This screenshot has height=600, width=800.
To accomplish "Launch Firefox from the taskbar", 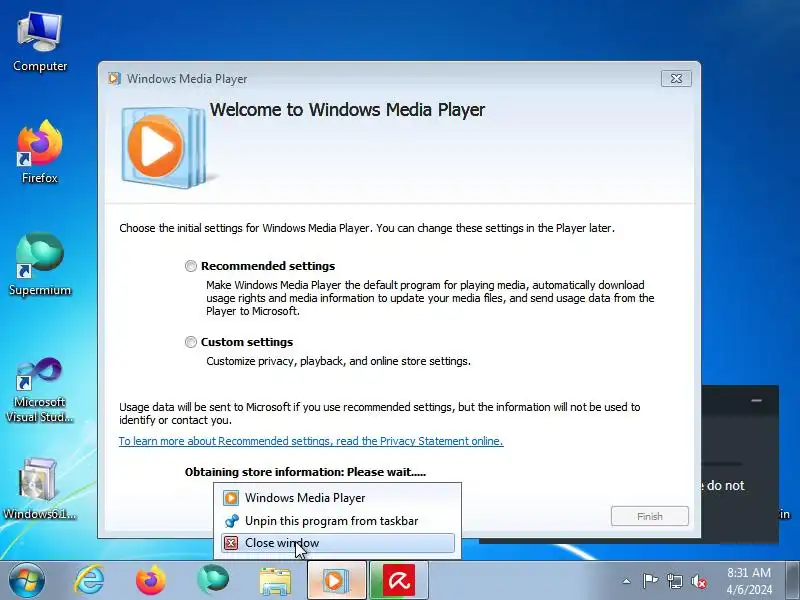I will [x=151, y=581].
